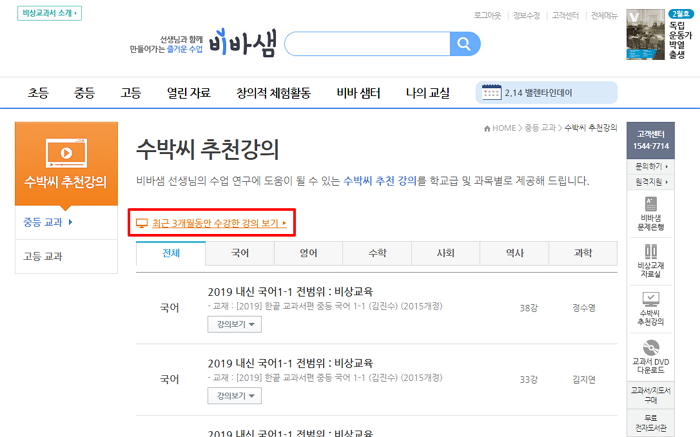Click 38강 lecture count
Screen dimensions: 700x437
[x=529, y=308]
